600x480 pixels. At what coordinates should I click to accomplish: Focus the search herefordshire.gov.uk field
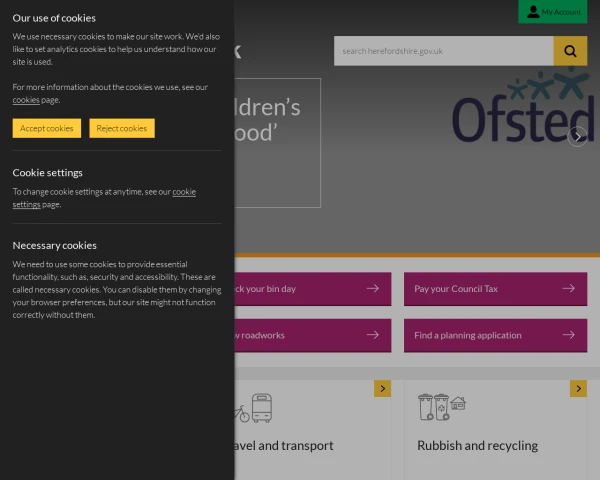(443, 51)
